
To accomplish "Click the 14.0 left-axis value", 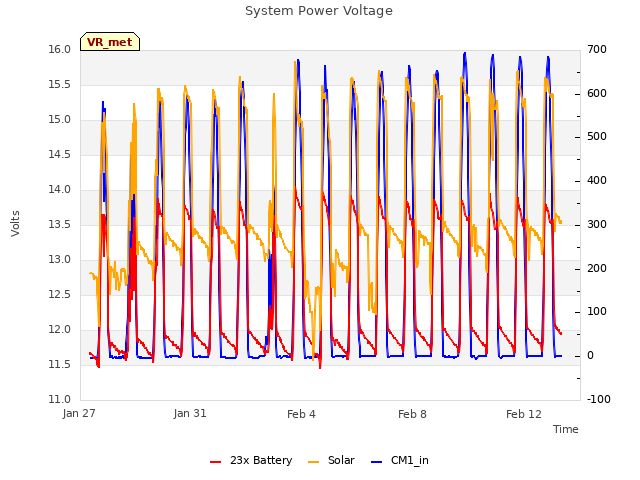I will point(60,190).
